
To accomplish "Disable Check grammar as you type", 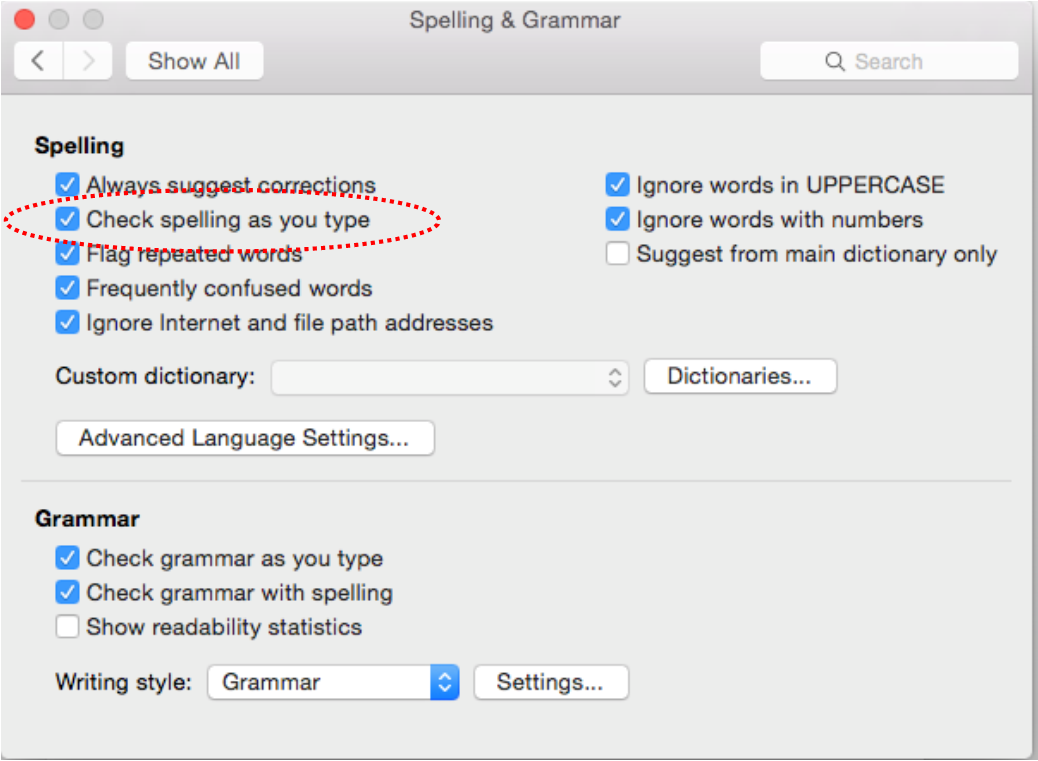I will [x=67, y=558].
